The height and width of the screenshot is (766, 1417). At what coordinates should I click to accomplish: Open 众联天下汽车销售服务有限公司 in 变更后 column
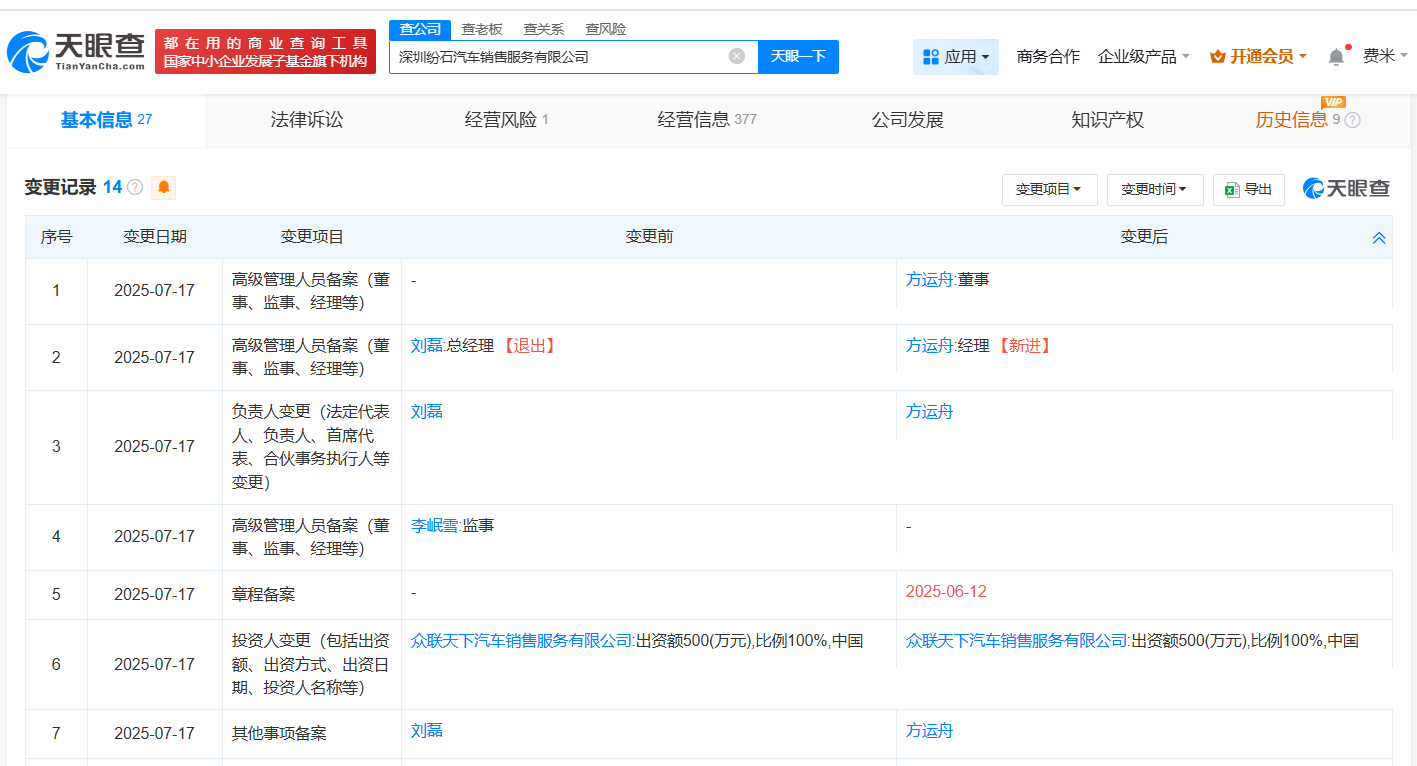click(x=1017, y=641)
